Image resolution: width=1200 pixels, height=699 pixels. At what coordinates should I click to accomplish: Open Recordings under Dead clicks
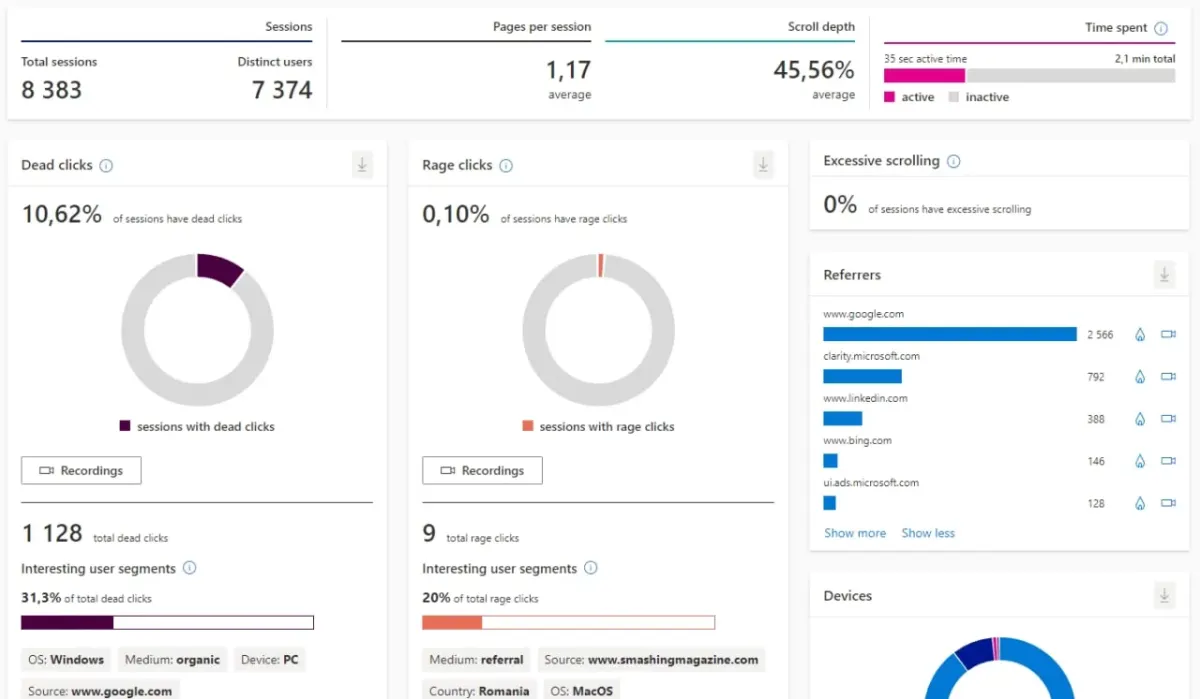tap(81, 471)
